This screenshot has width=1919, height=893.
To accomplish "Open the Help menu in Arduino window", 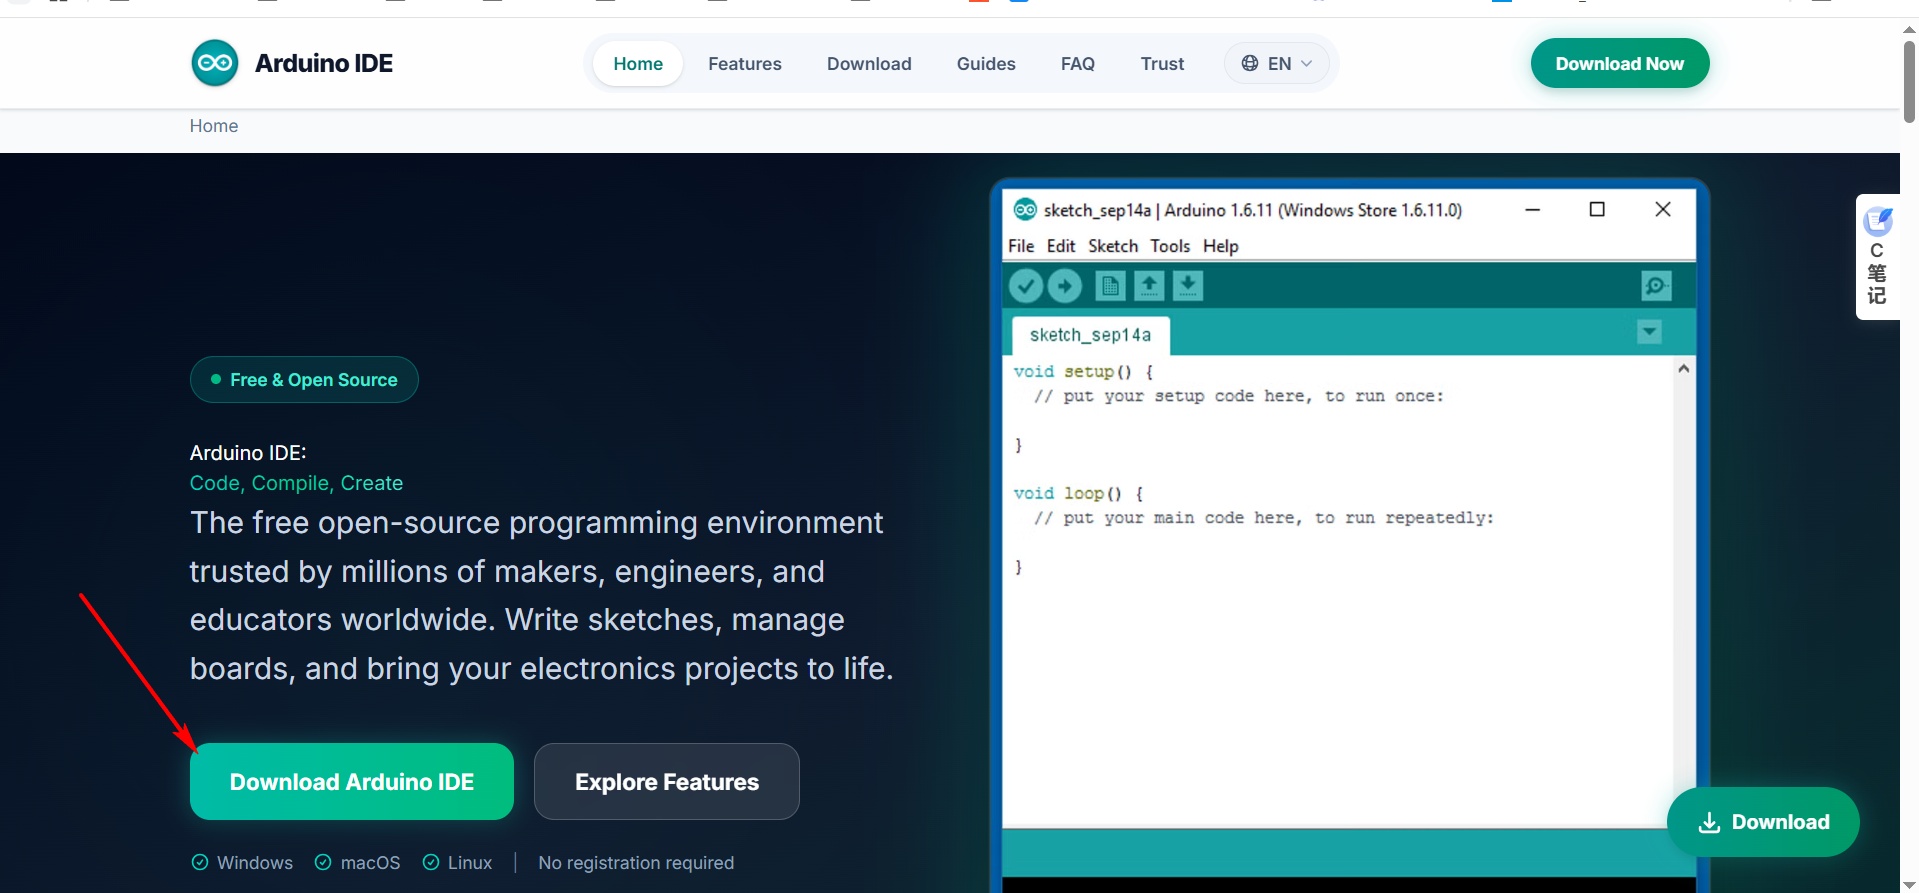I will (x=1220, y=246).
